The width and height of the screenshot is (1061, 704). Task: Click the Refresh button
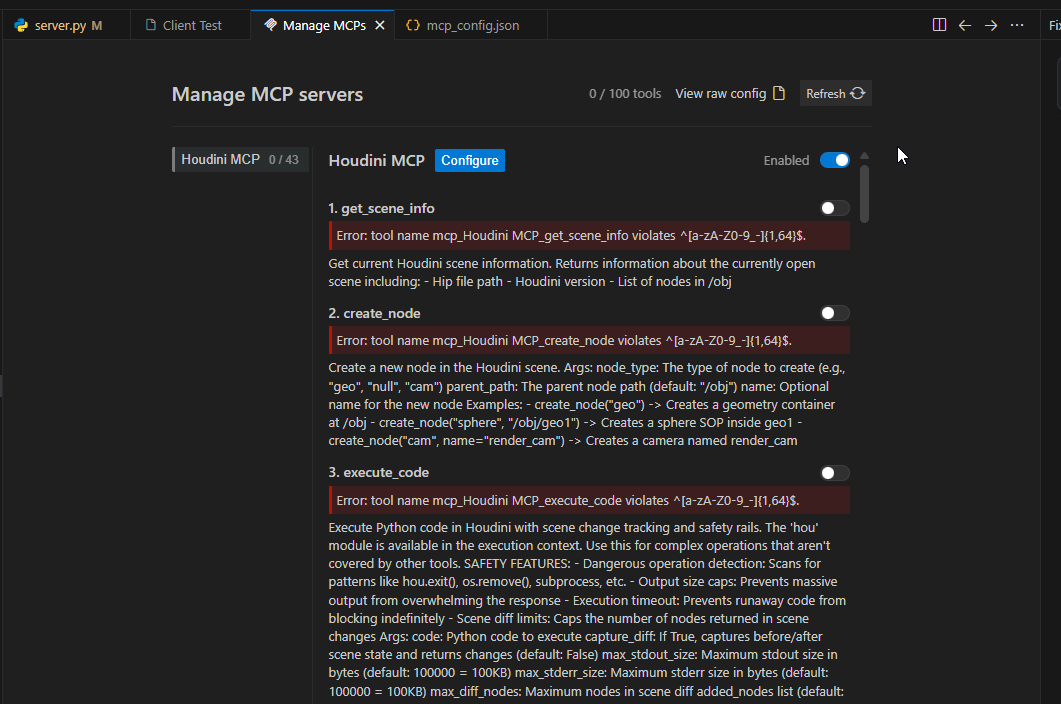[x=836, y=93]
